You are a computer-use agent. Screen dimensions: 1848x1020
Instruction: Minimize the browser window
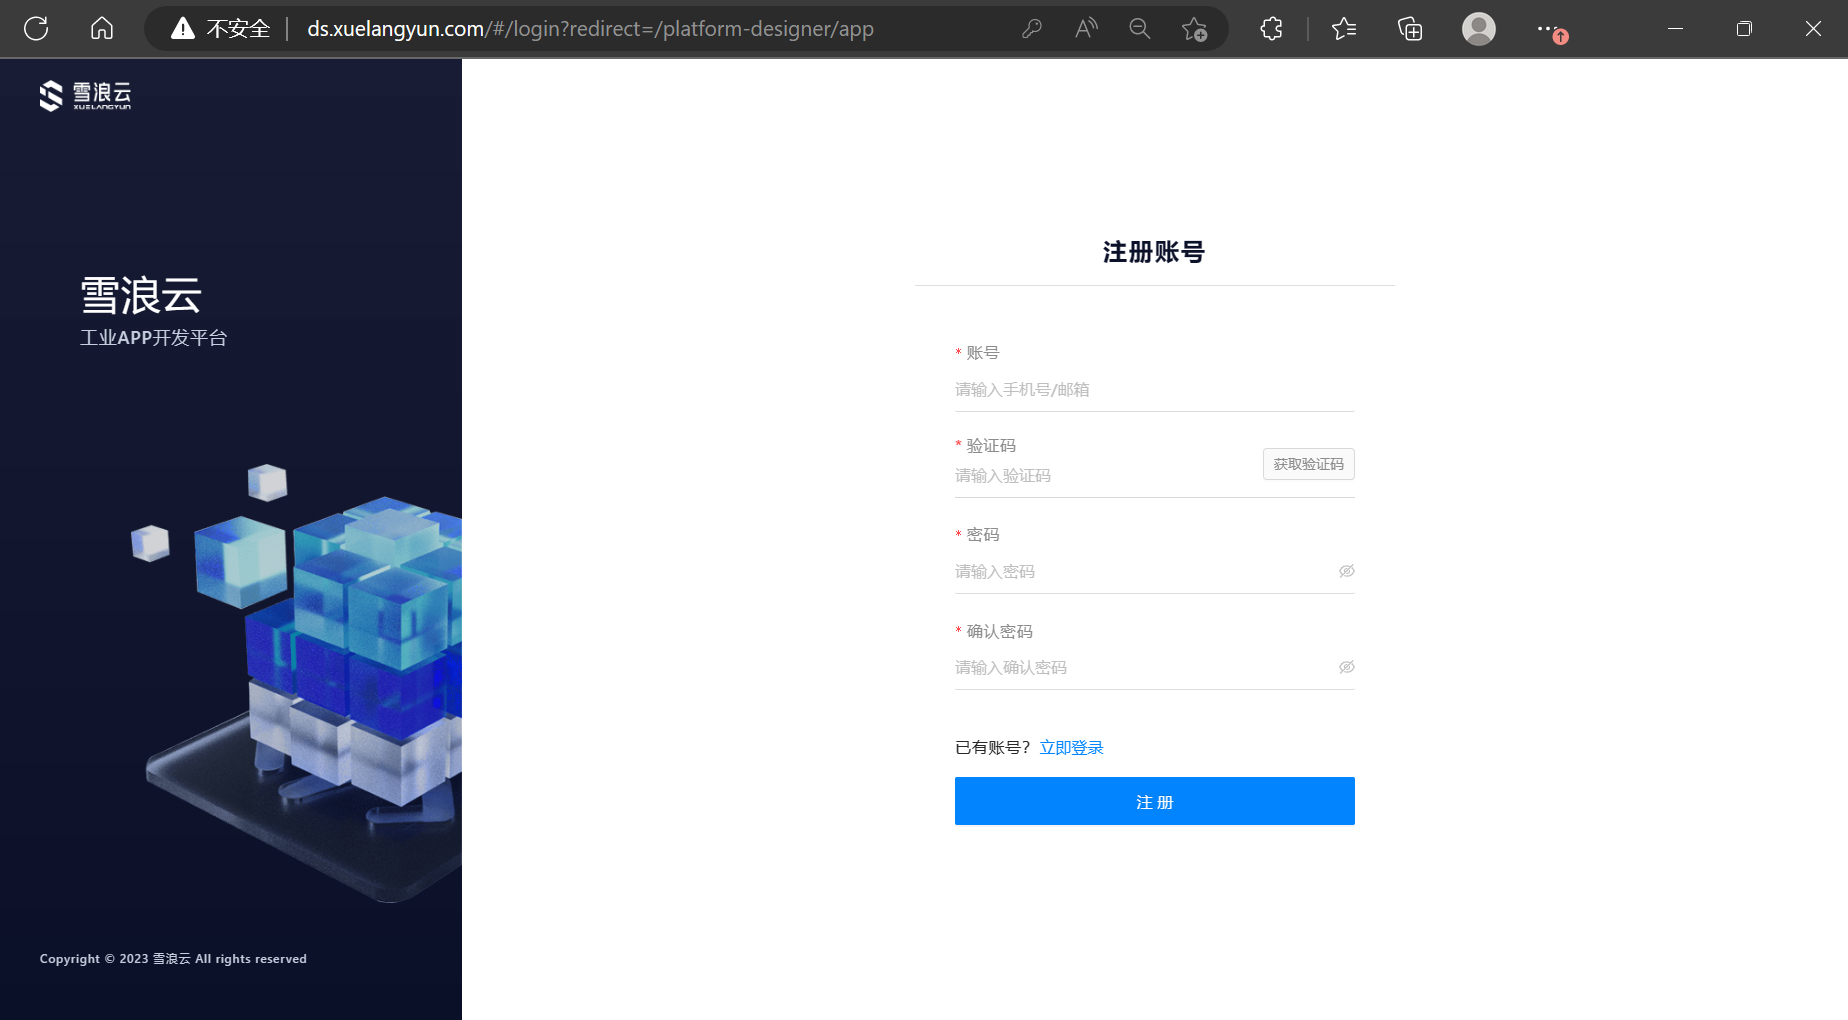pos(1675,29)
